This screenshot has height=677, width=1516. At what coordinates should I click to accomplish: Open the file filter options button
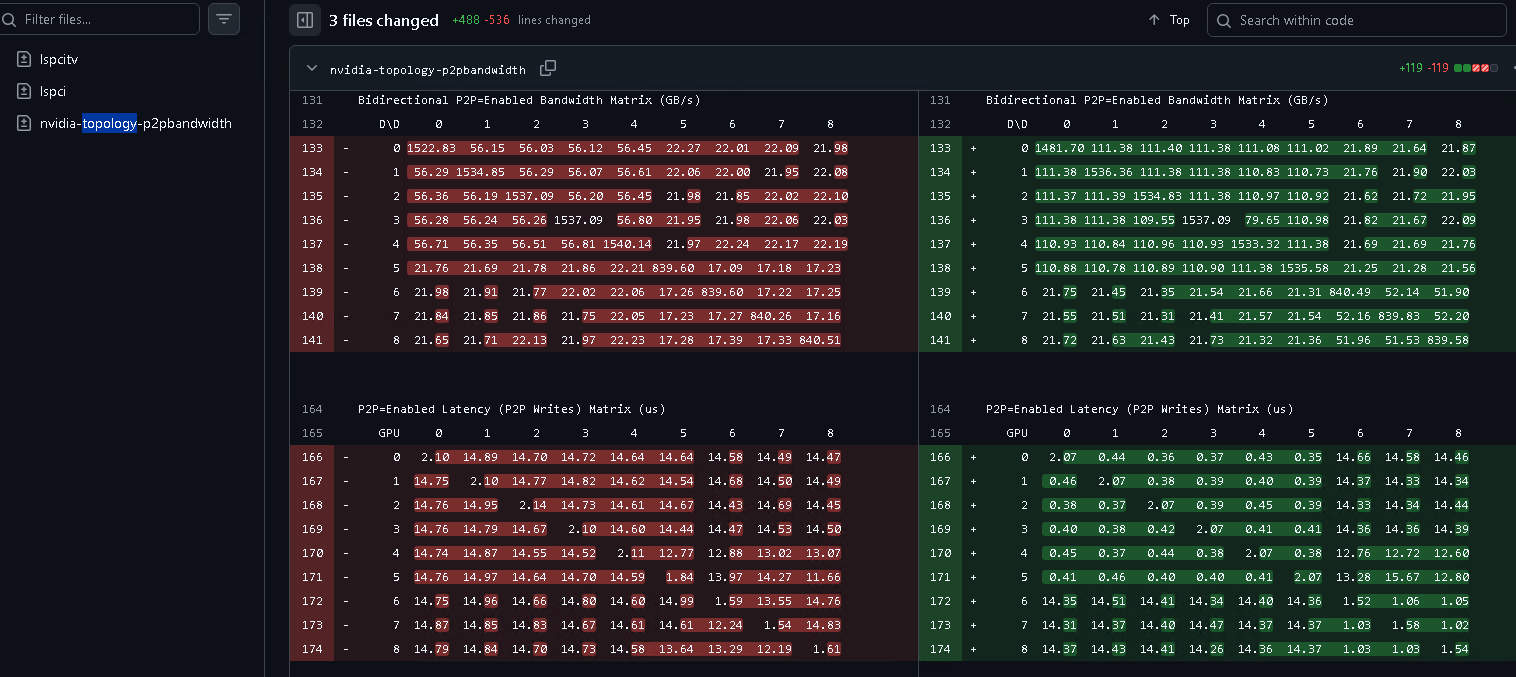(x=223, y=19)
